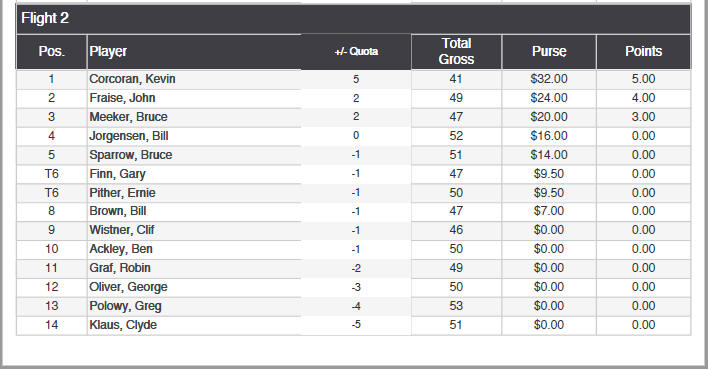The height and width of the screenshot is (369, 708).
Task: Select the Flight 2 section title
Action: [45, 18]
